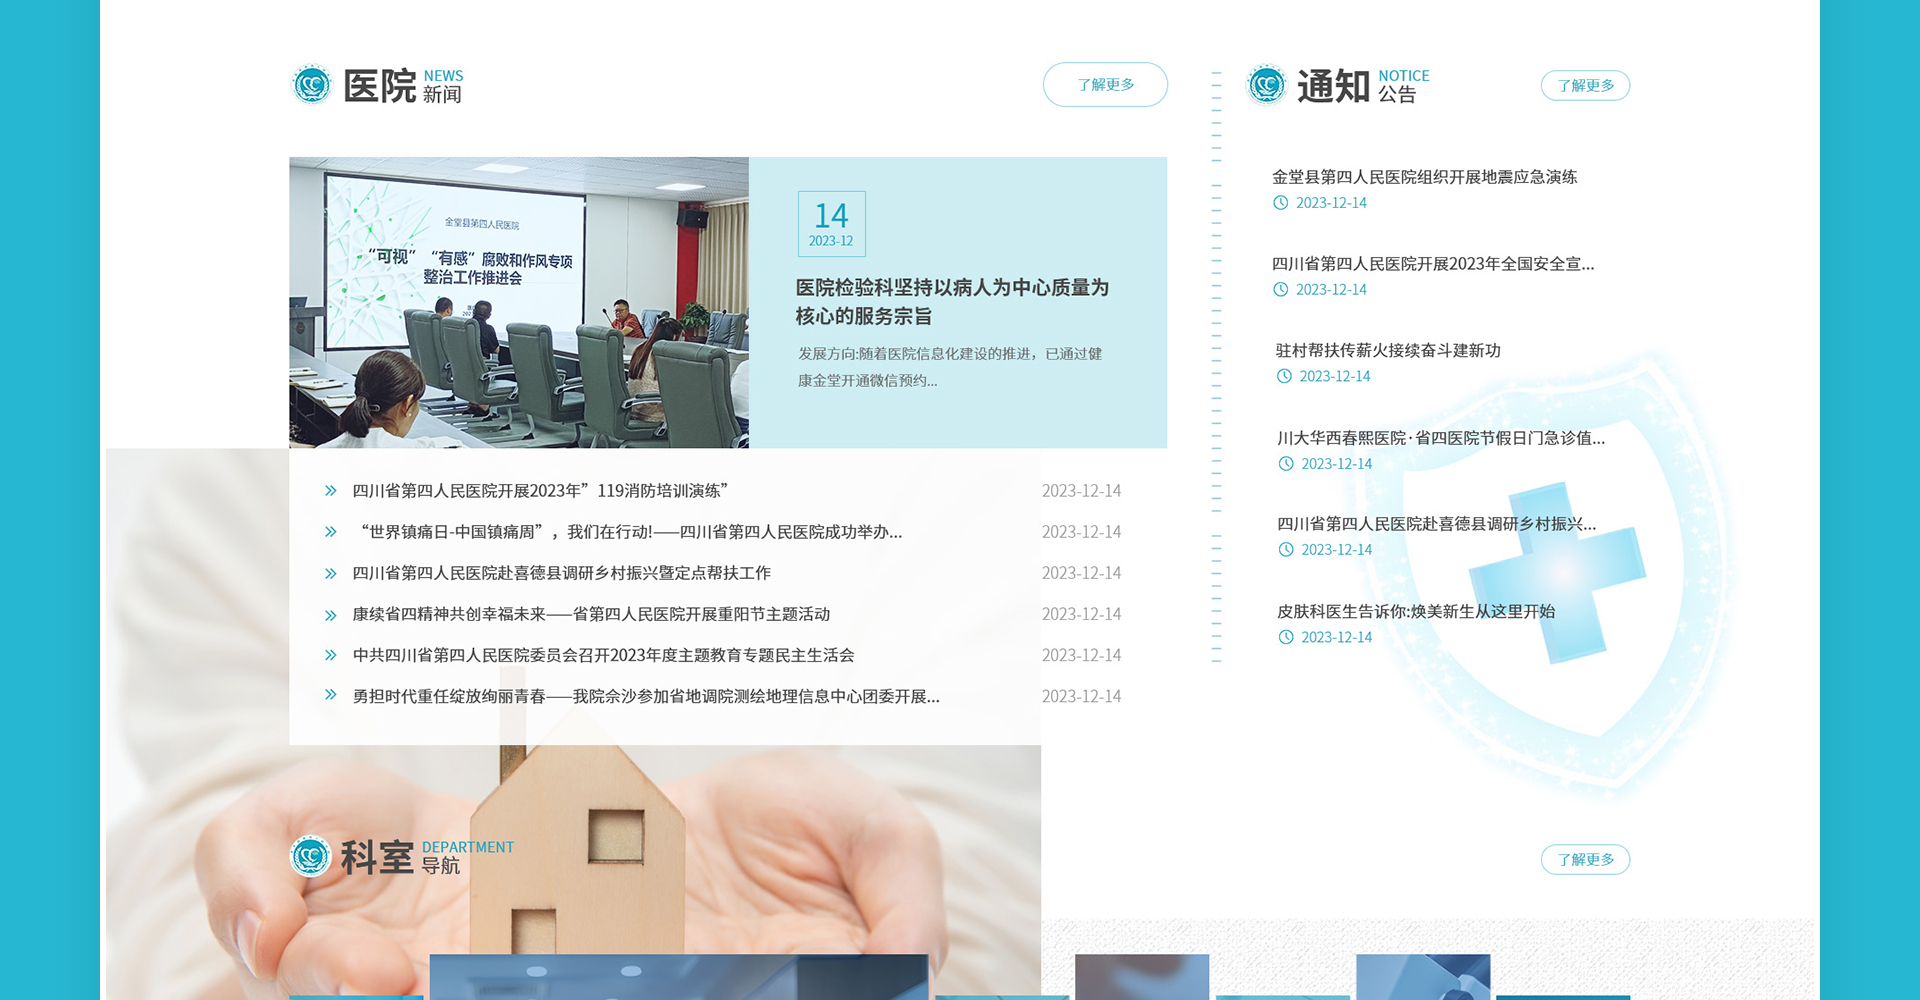Image resolution: width=1920 pixels, height=1000 pixels.
Task: Click the clock icon under 驻村帮扶传薪火 notice
Action: (1284, 377)
